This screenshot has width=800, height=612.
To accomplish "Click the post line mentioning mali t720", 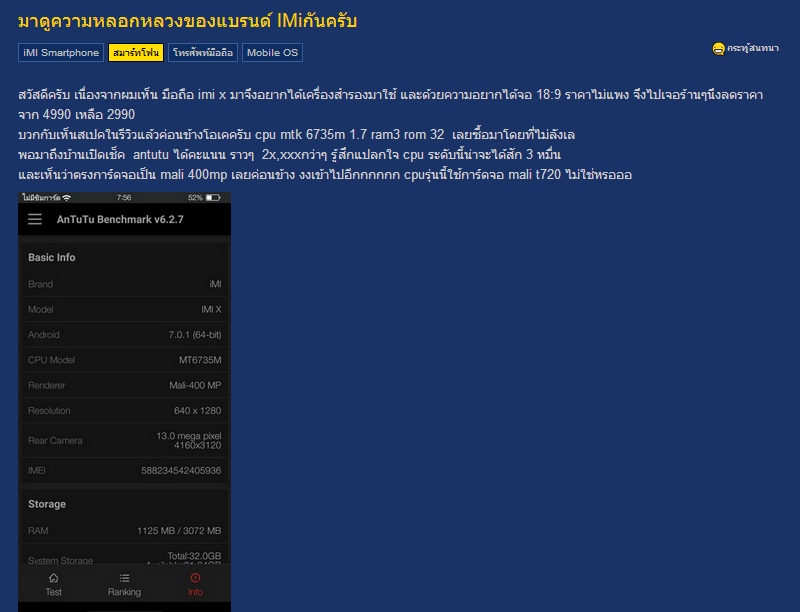I will 325,174.
